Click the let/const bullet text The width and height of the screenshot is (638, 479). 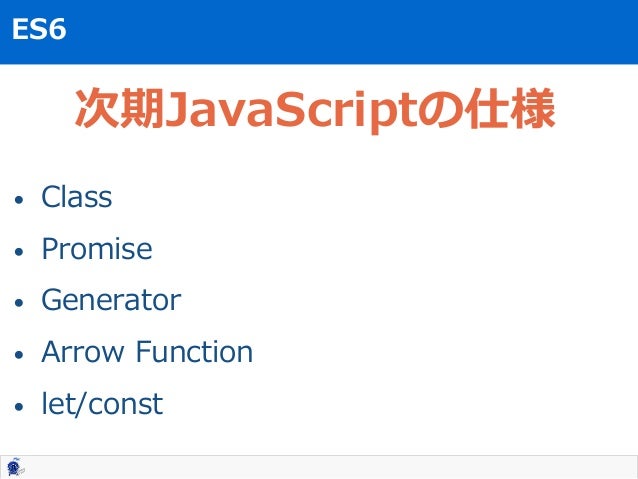point(102,404)
